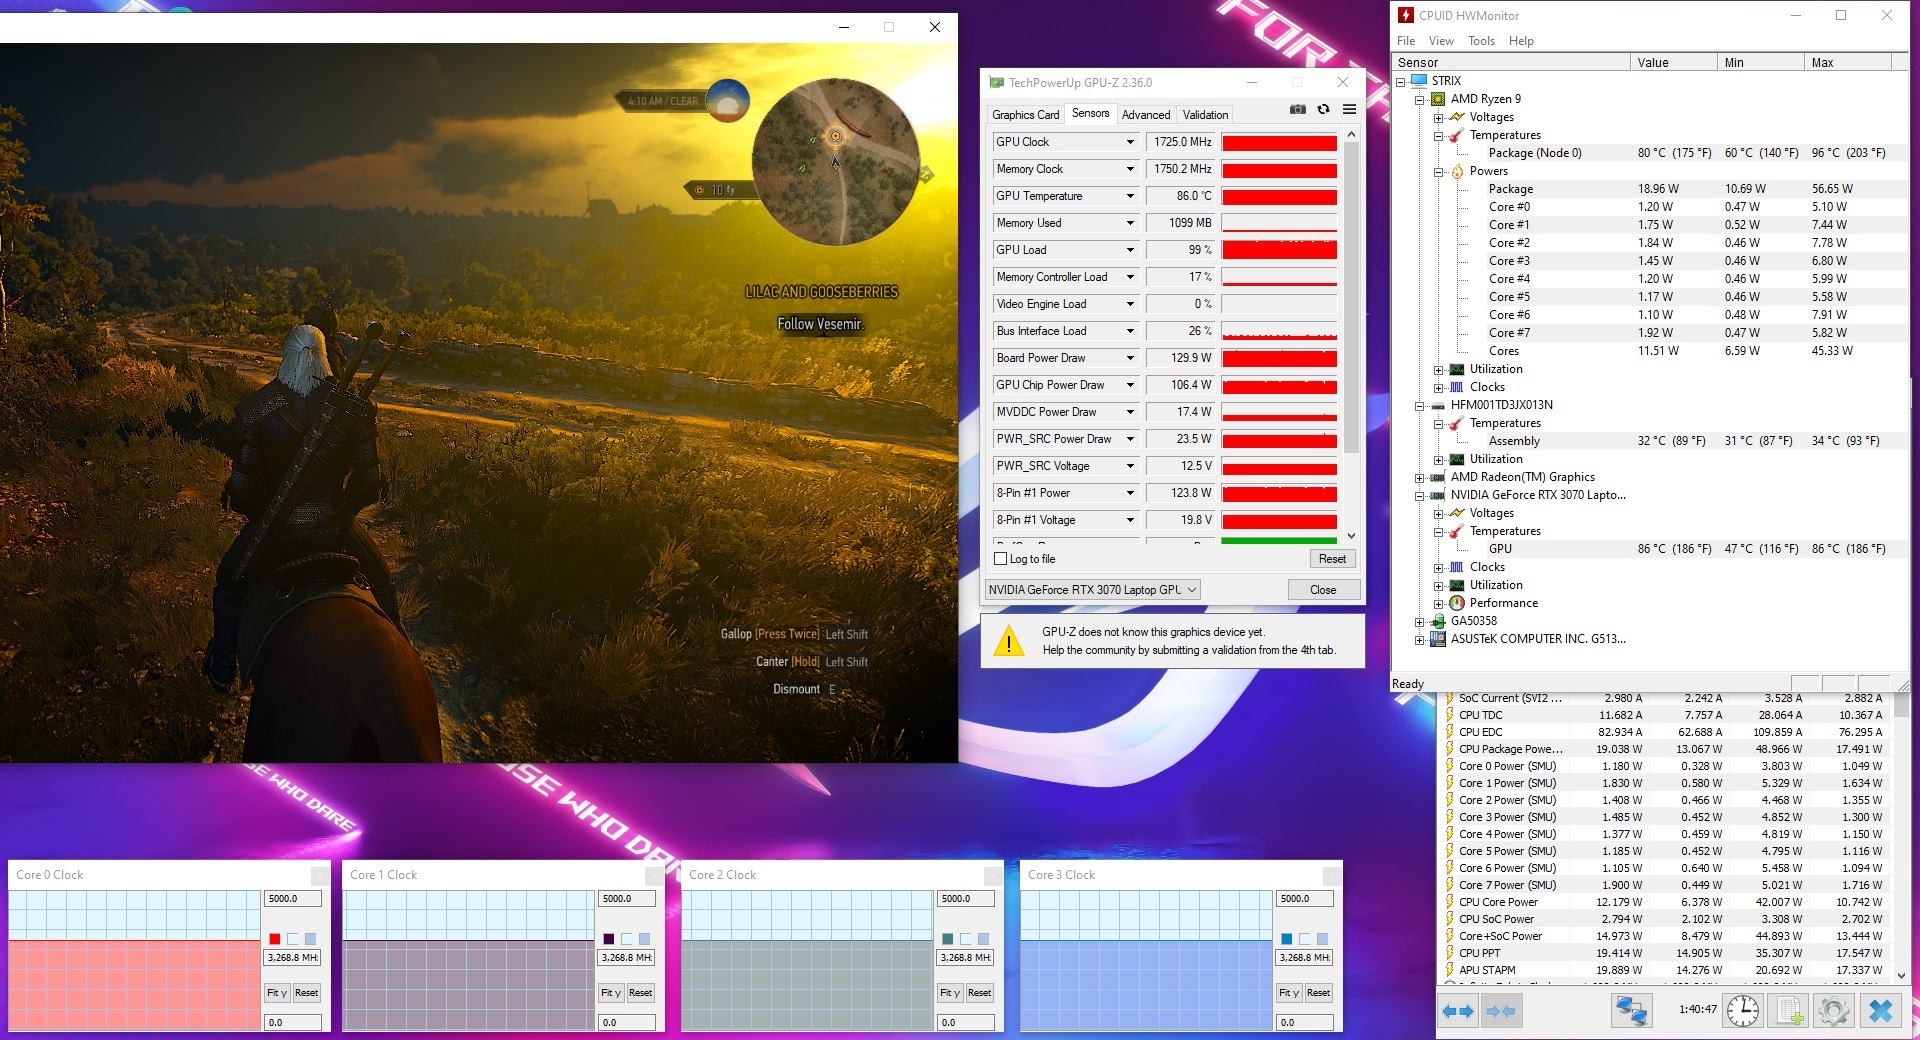Viewport: 1920px width, 1040px height.
Task: Click the AMD Ryzen 9 processor chip icon
Action: coord(1438,99)
